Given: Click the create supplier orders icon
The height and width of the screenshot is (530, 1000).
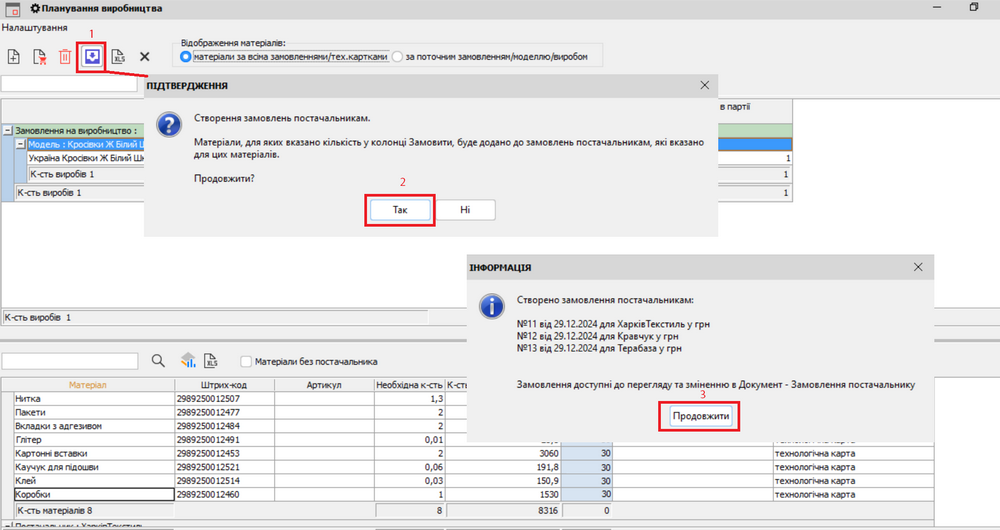Looking at the screenshot, I should click(92, 56).
